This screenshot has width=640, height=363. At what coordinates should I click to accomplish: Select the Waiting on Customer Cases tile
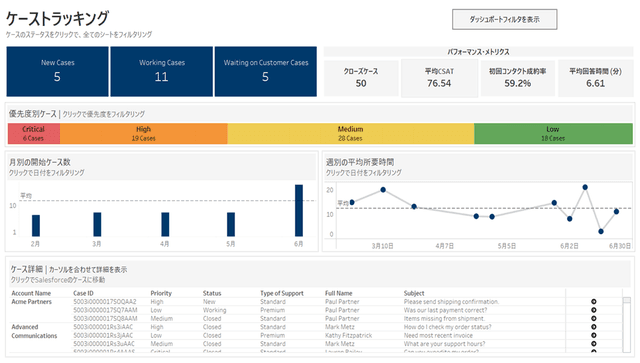(x=266, y=71)
